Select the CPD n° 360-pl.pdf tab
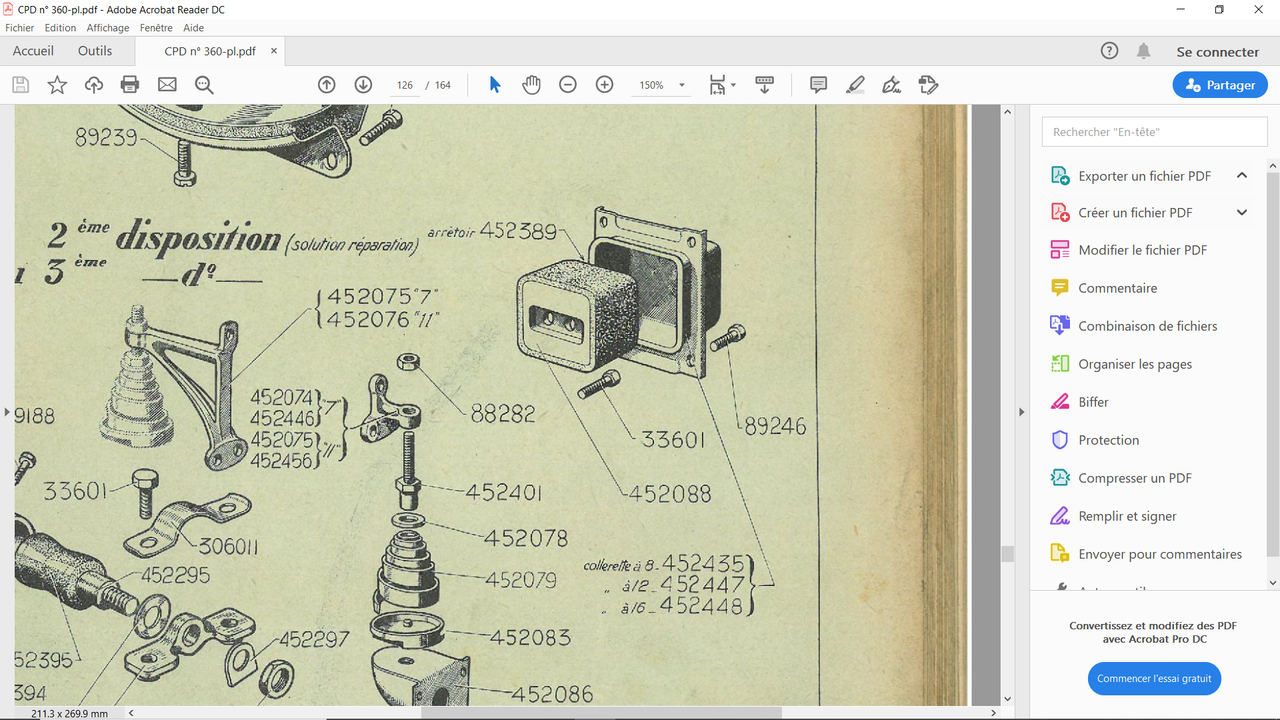This screenshot has height=720, width=1280. pyautogui.click(x=210, y=51)
